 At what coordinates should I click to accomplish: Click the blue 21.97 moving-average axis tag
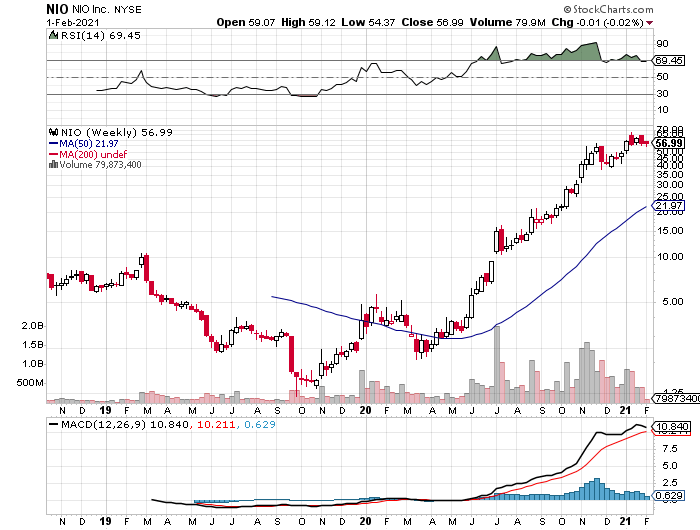(x=668, y=206)
